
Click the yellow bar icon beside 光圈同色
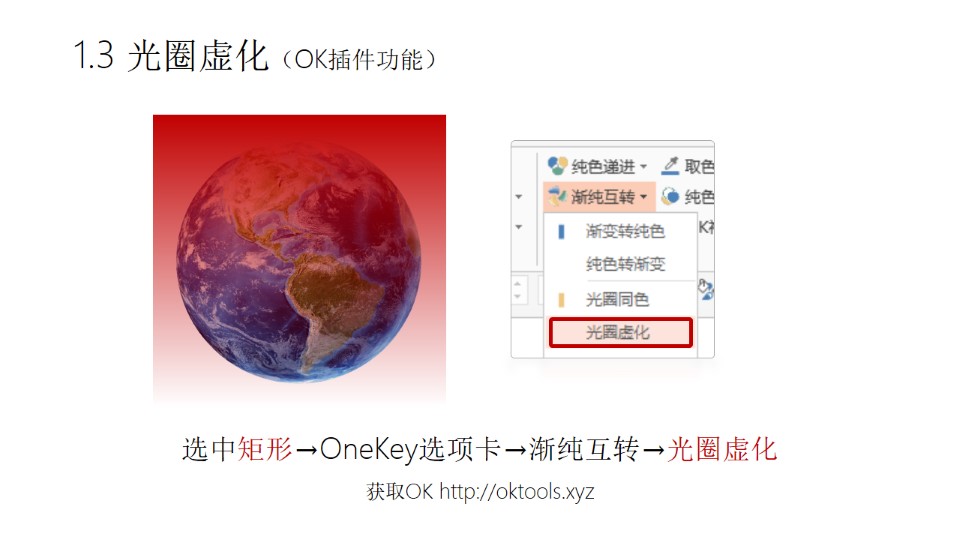click(561, 300)
